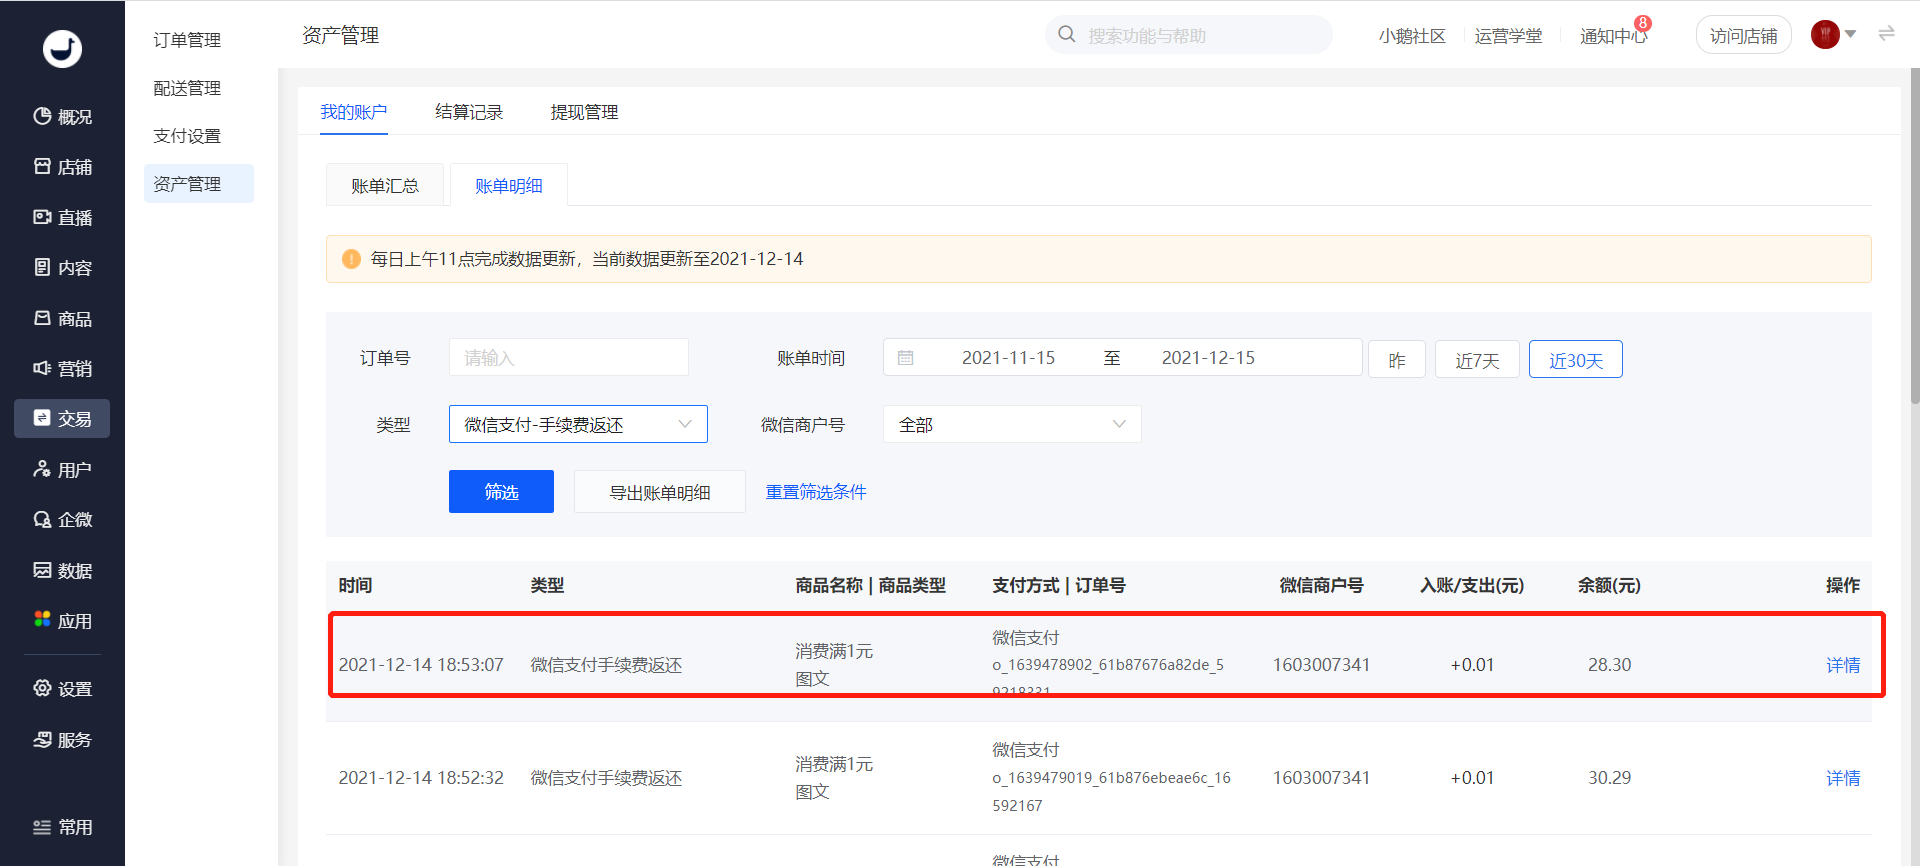Open the 内容 content section

pyautogui.click(x=62, y=268)
